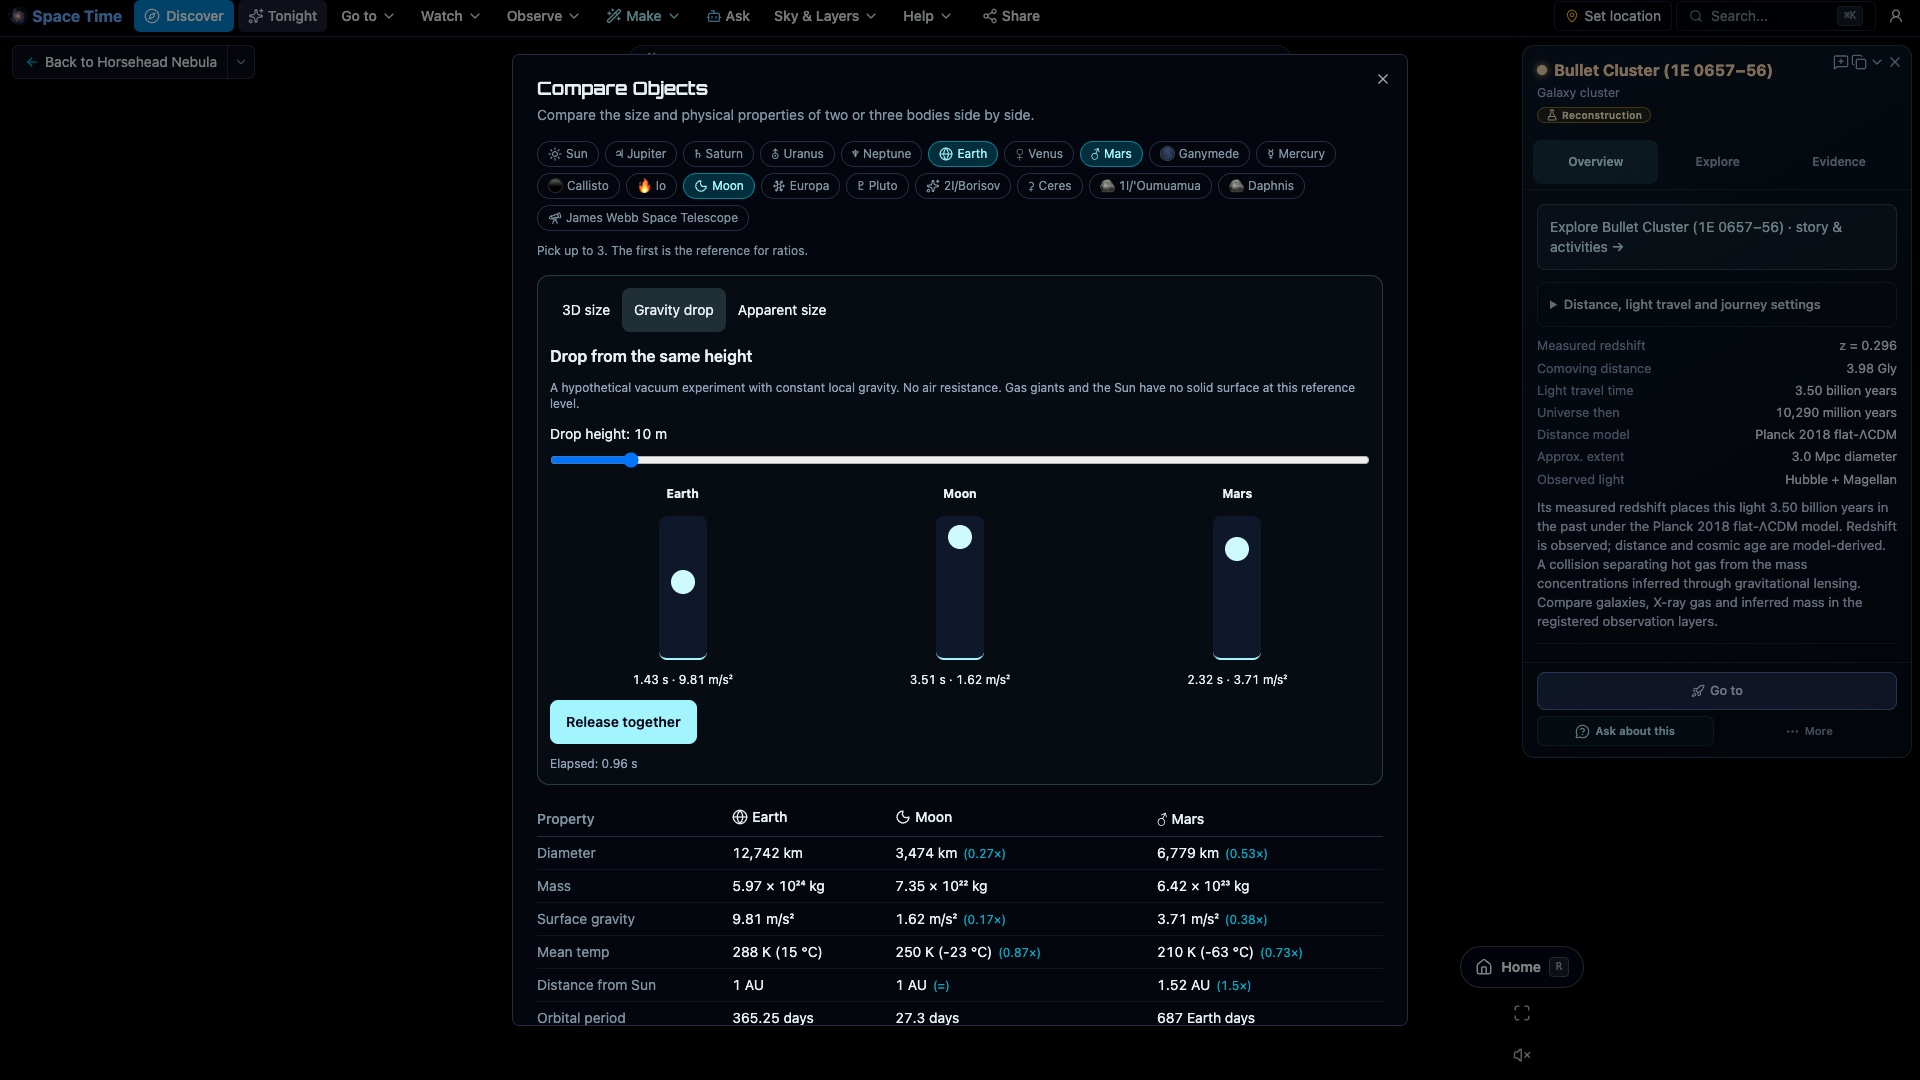
Task: Open the Discover section
Action: click(184, 16)
